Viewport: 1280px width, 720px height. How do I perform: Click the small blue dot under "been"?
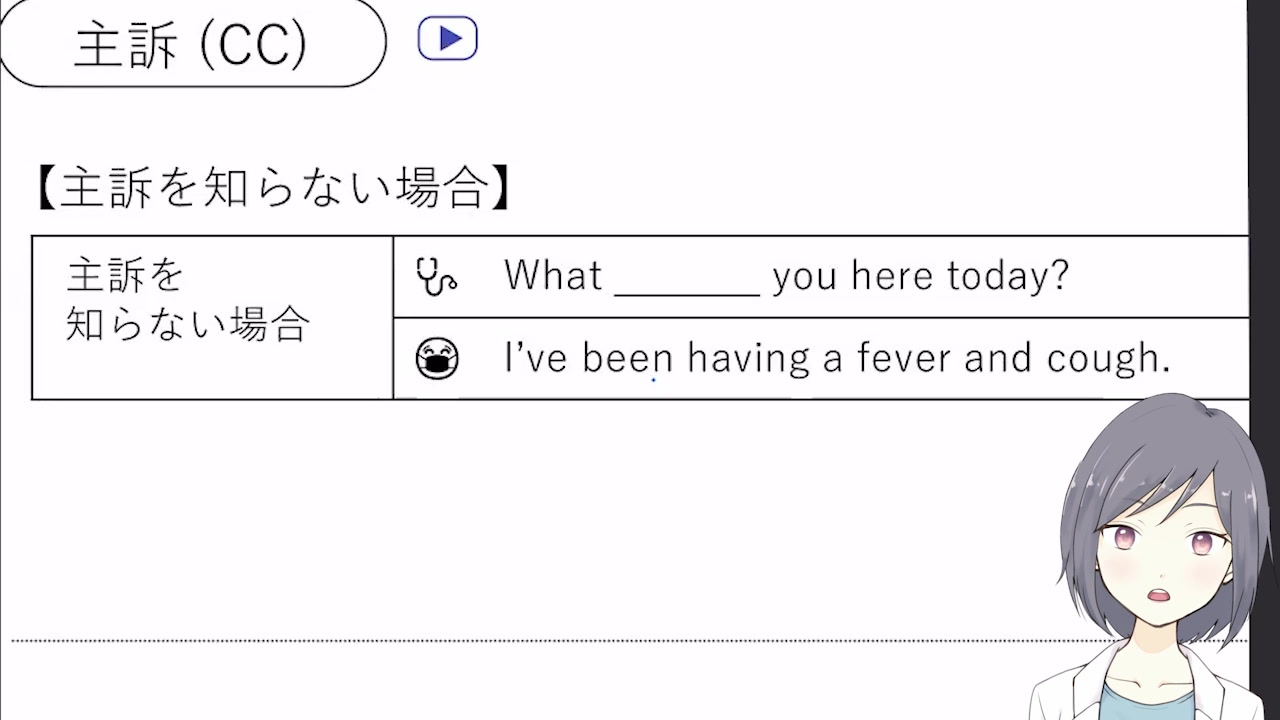654,380
